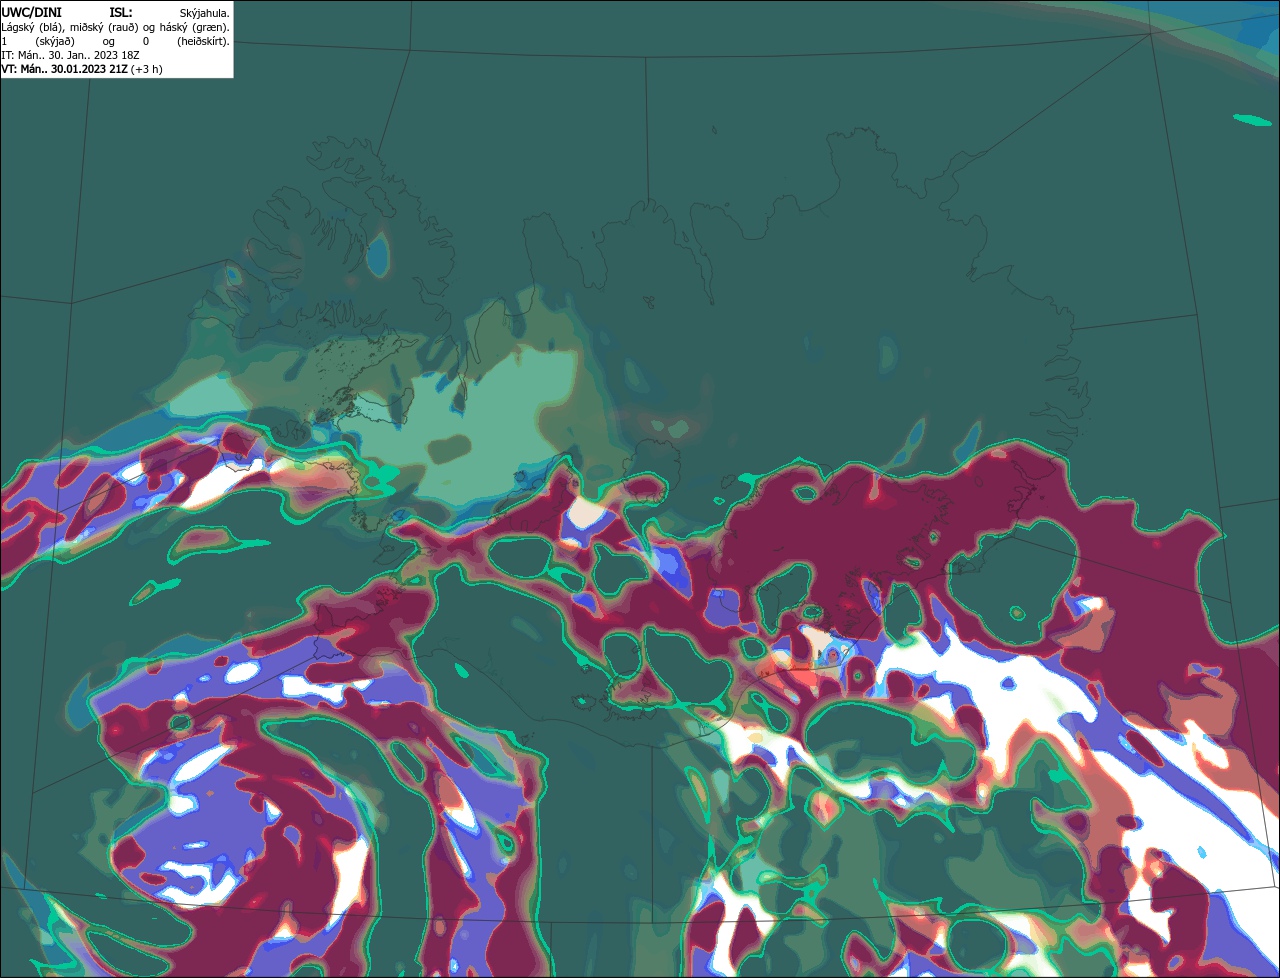
Task: Click the "Skýjahula." title text
Action: pos(204,13)
